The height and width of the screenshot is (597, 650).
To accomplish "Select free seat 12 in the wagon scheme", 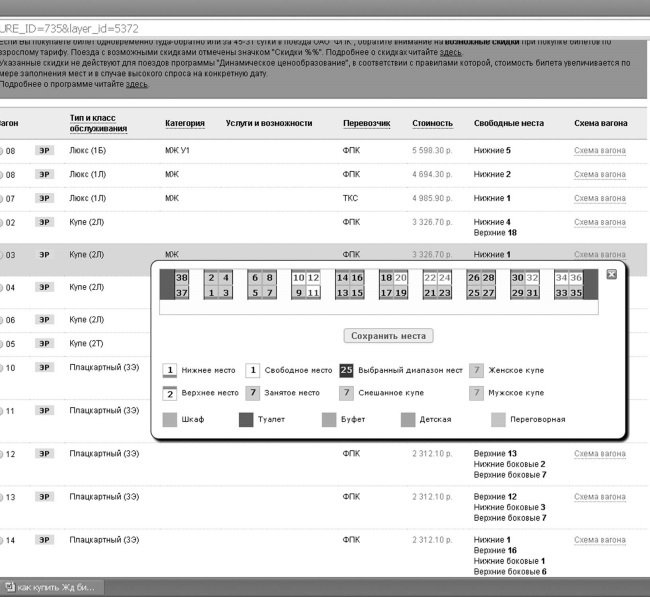I will click(x=313, y=278).
